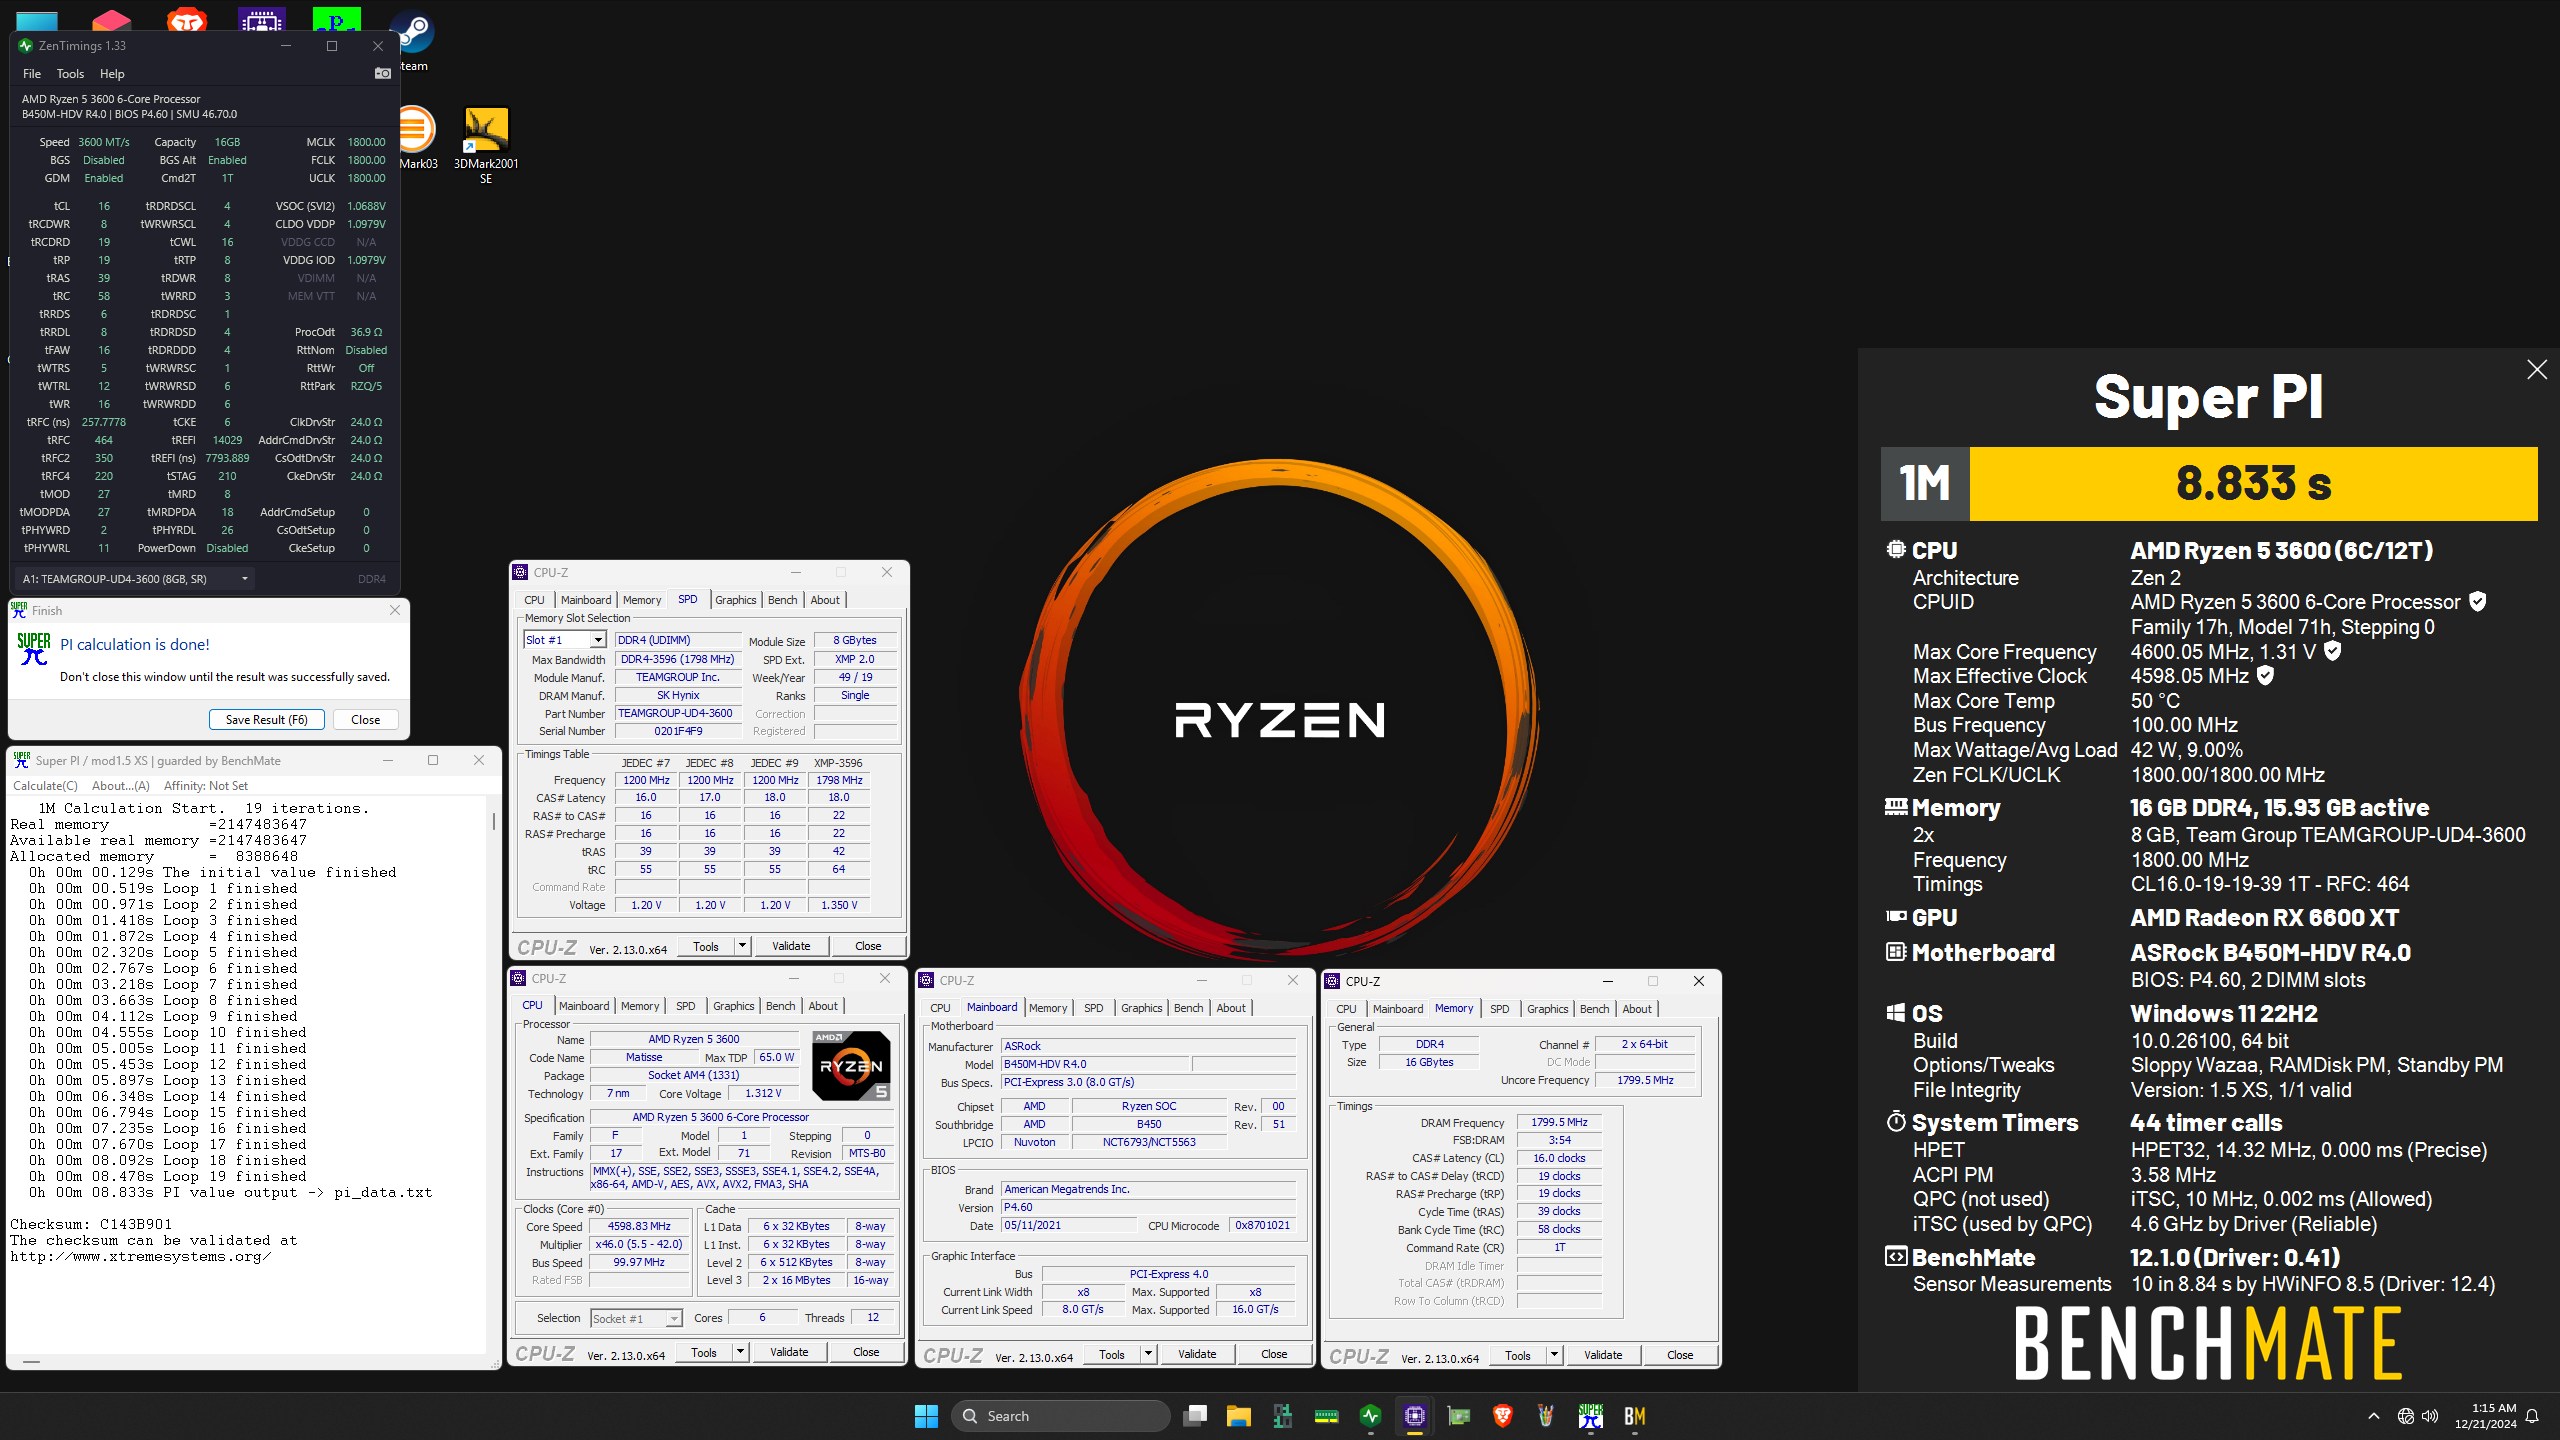This screenshot has height=1440, width=2560.
Task: Click the Checksum: C143B901 line
Action: click(x=91, y=1225)
